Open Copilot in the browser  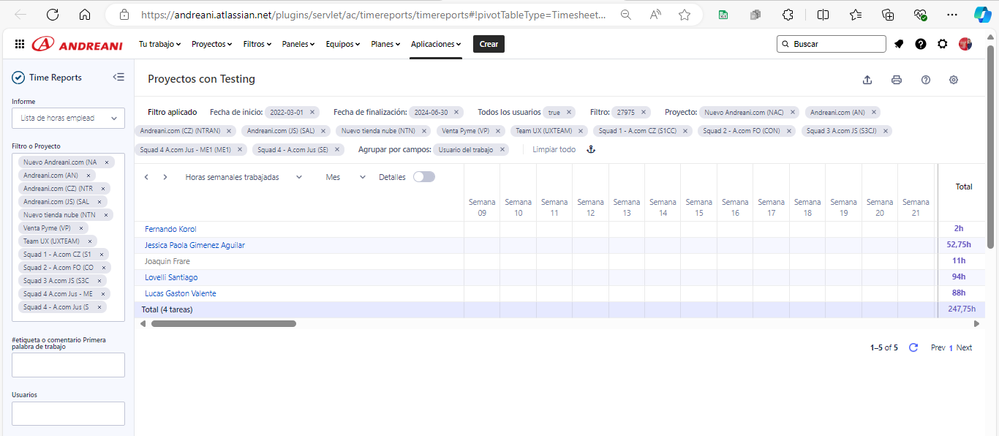point(981,15)
